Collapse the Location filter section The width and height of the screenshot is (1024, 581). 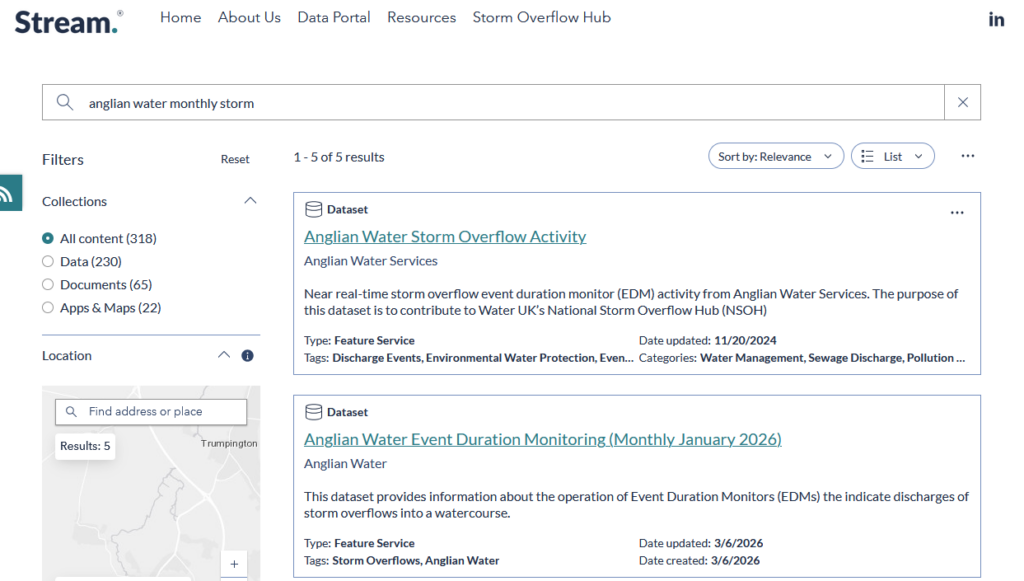pyautogui.click(x=224, y=356)
